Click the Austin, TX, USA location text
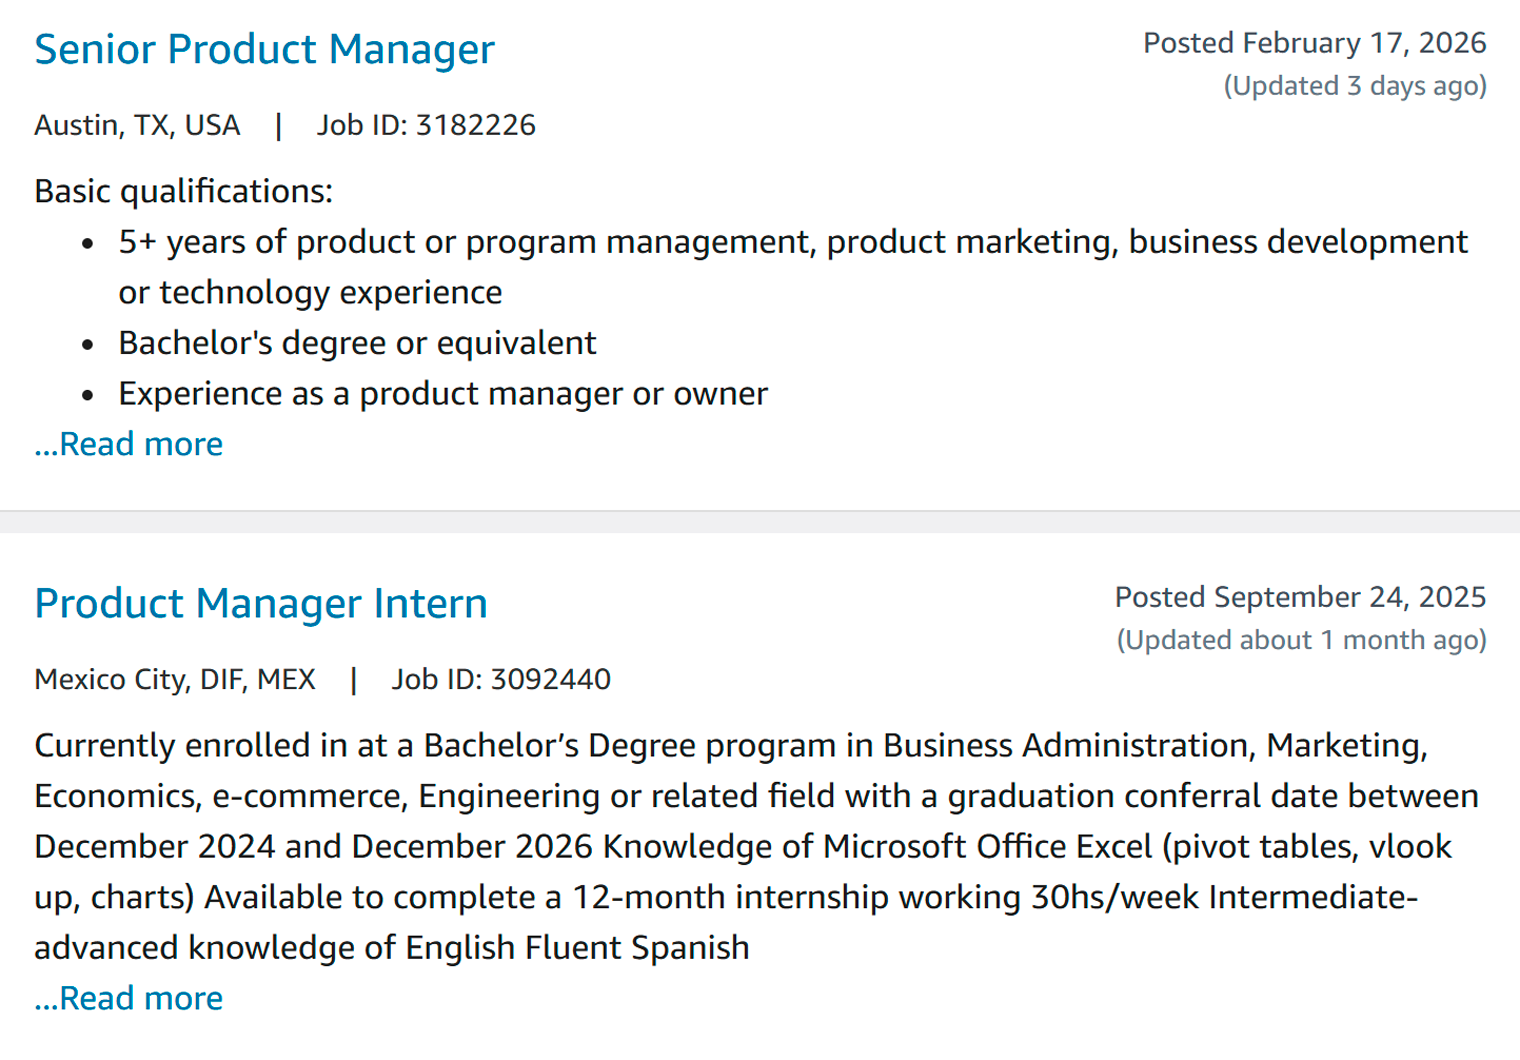This screenshot has height=1060, width=1520. (137, 126)
